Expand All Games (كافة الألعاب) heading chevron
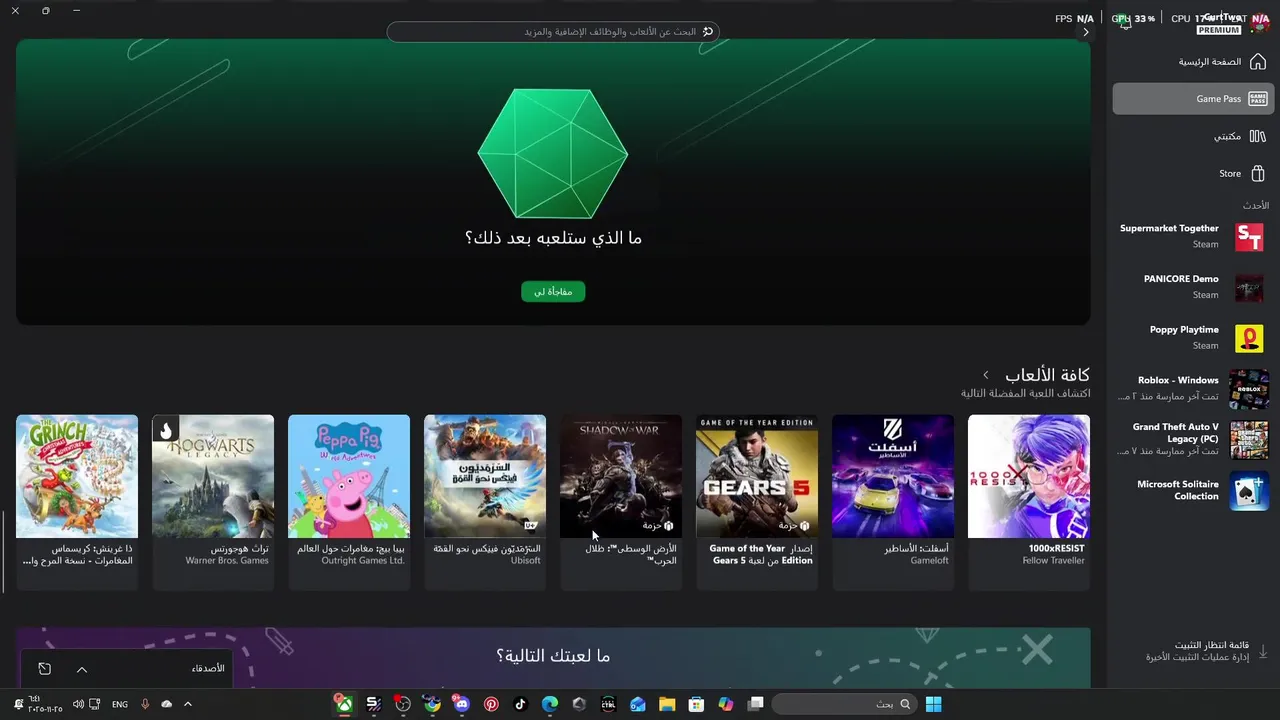1280x720 pixels. point(986,375)
